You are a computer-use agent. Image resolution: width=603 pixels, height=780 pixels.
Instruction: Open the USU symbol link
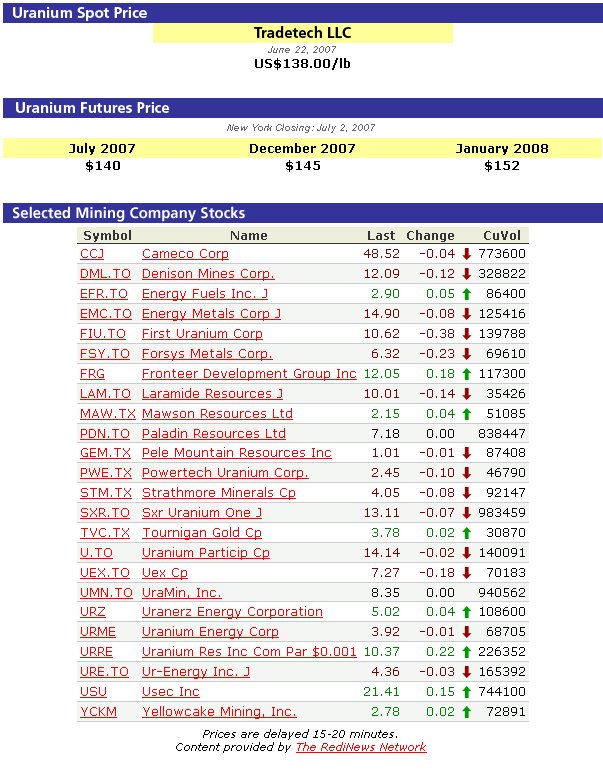tap(93, 691)
